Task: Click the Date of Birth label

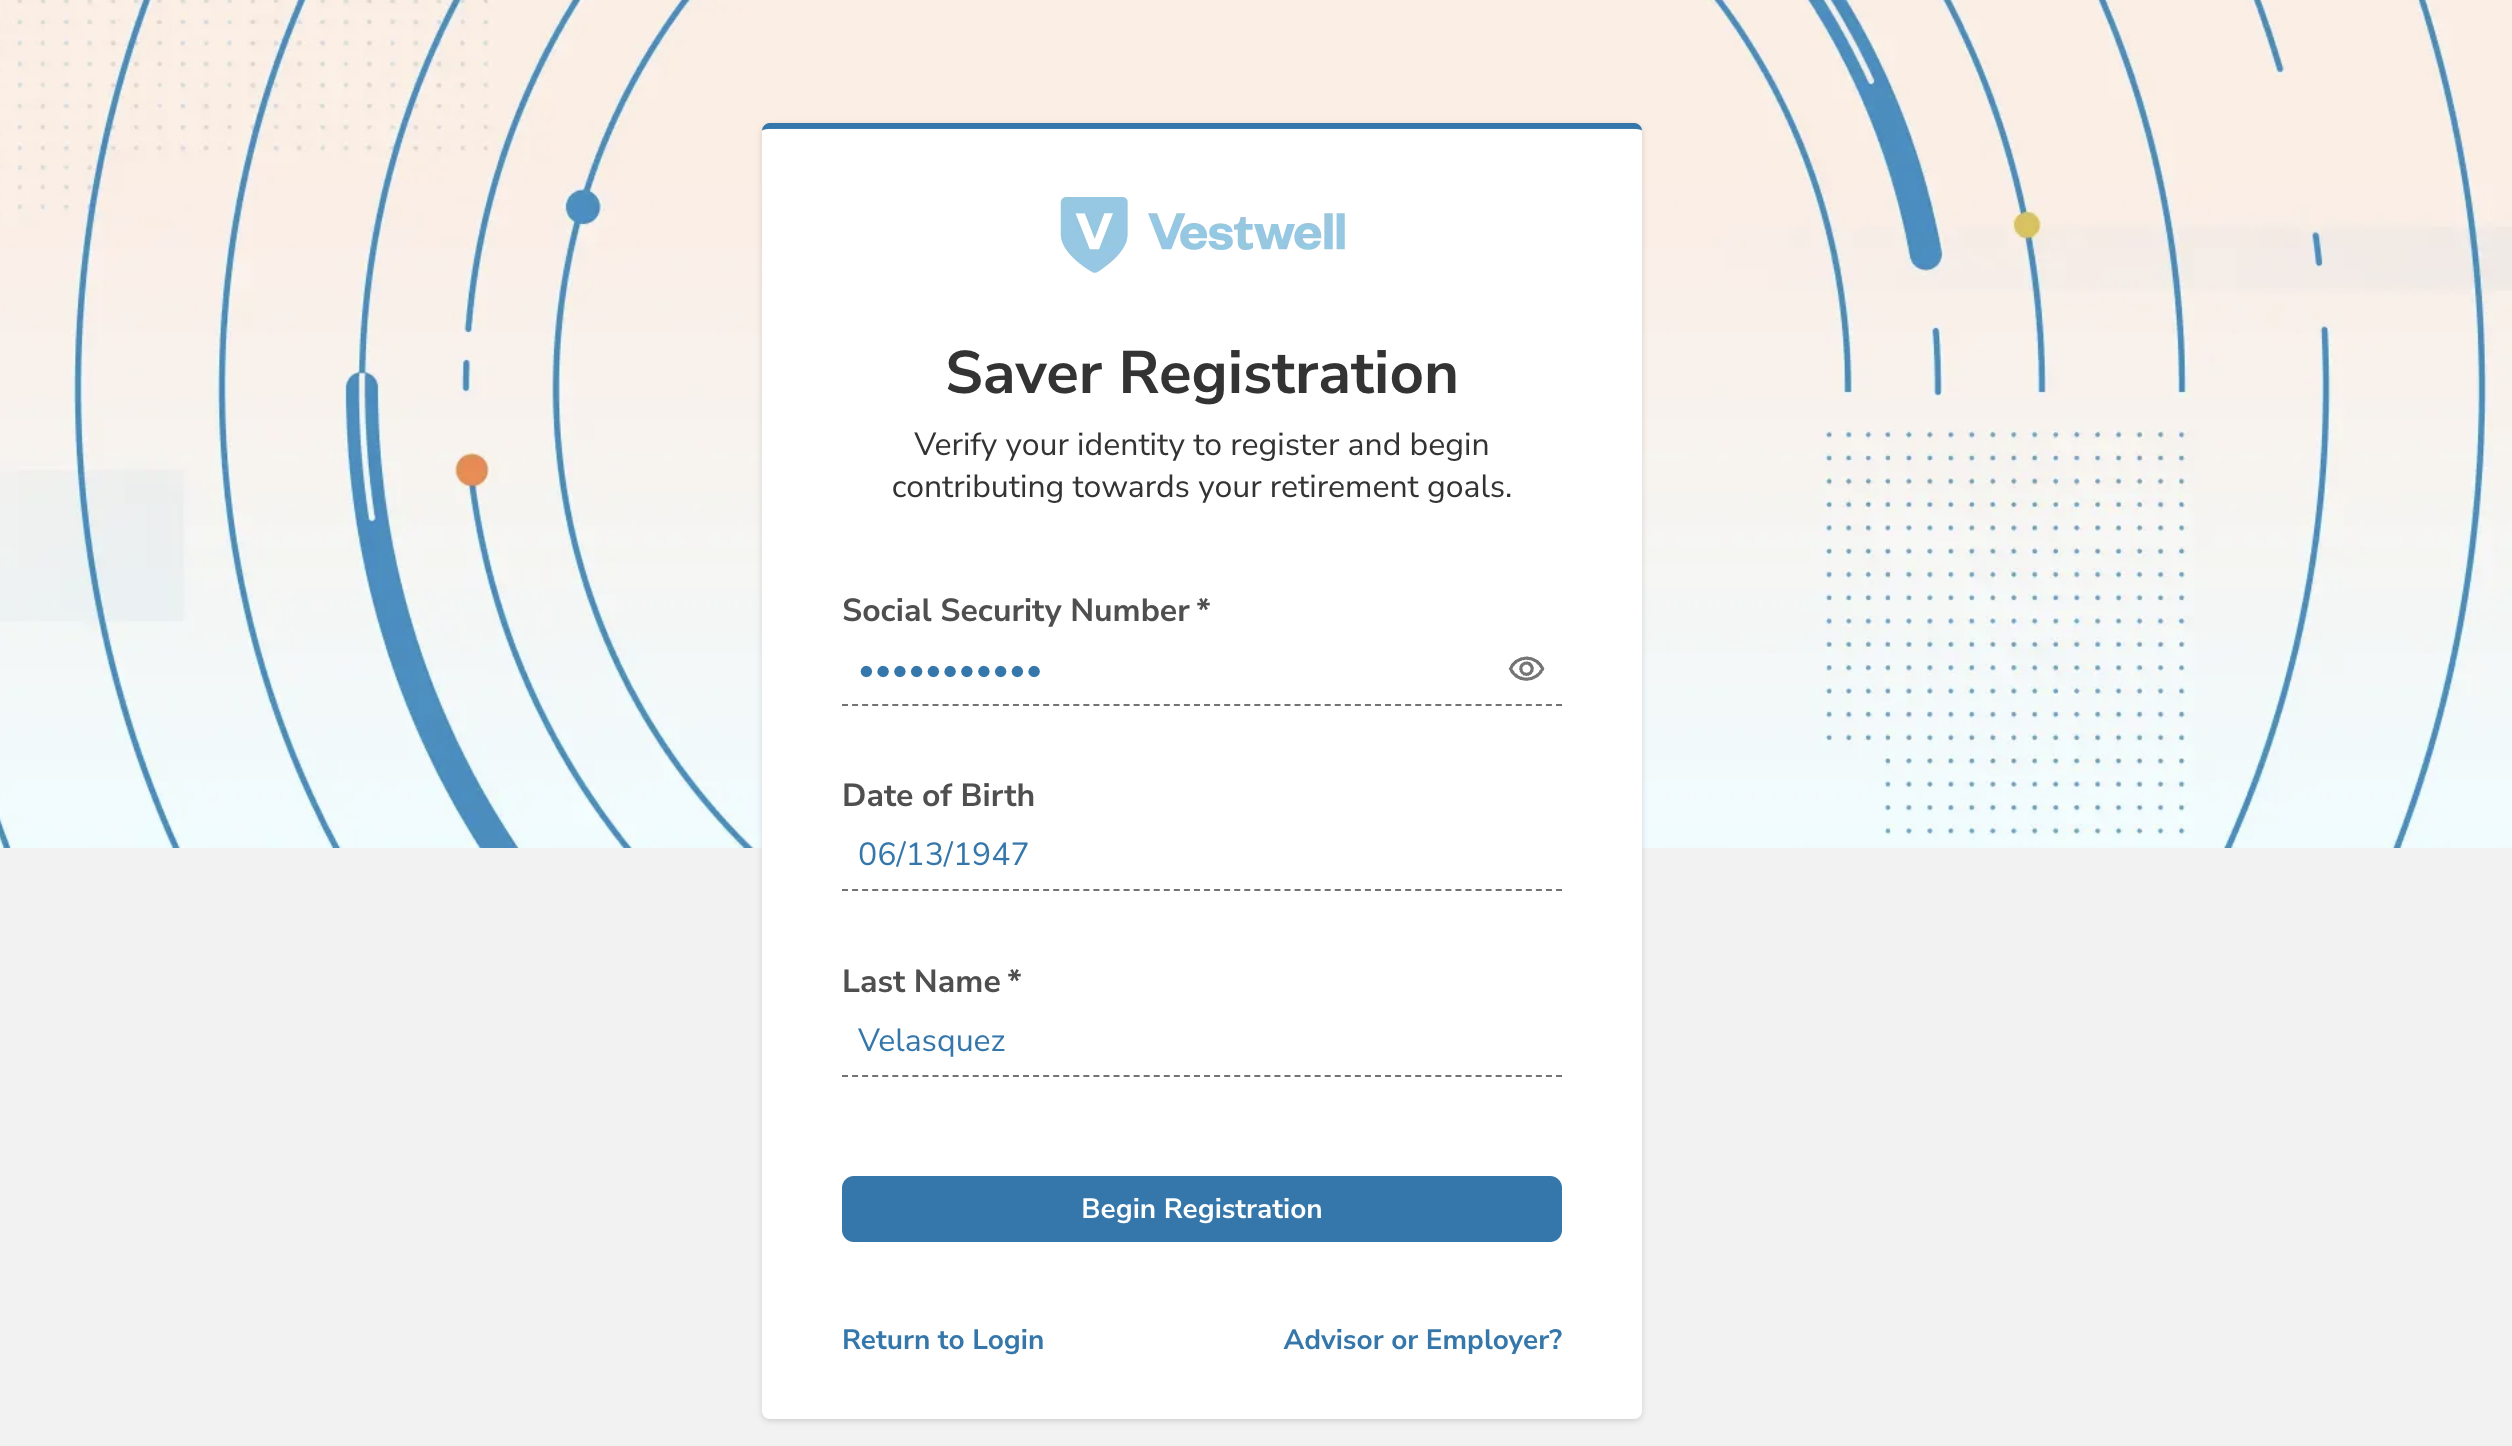Action: point(938,795)
